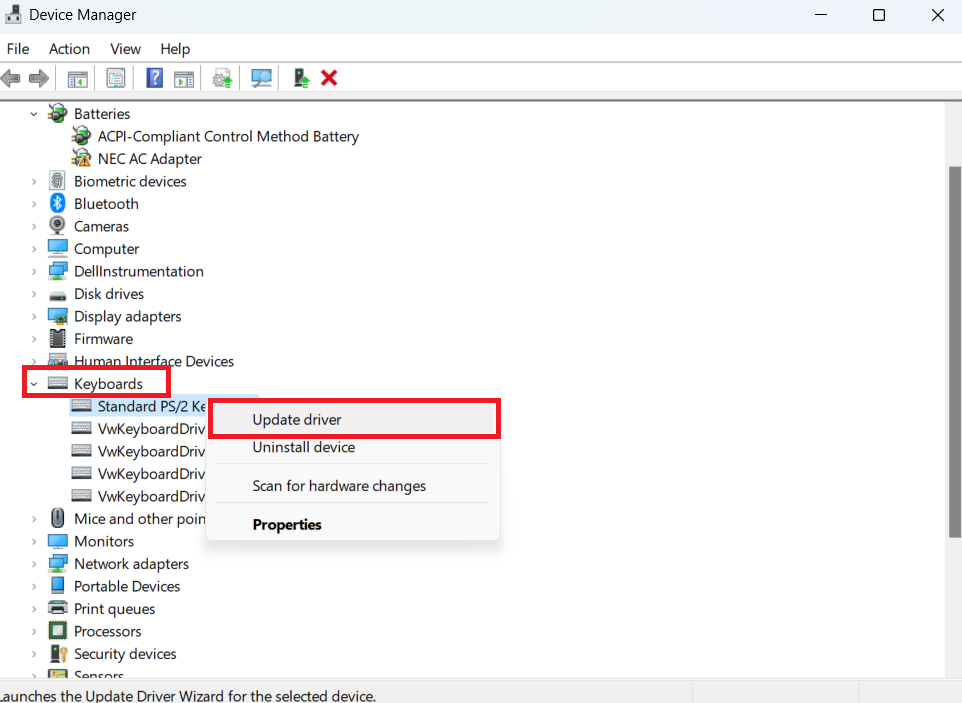Select the Keyboards category label
962x703 pixels.
[108, 384]
